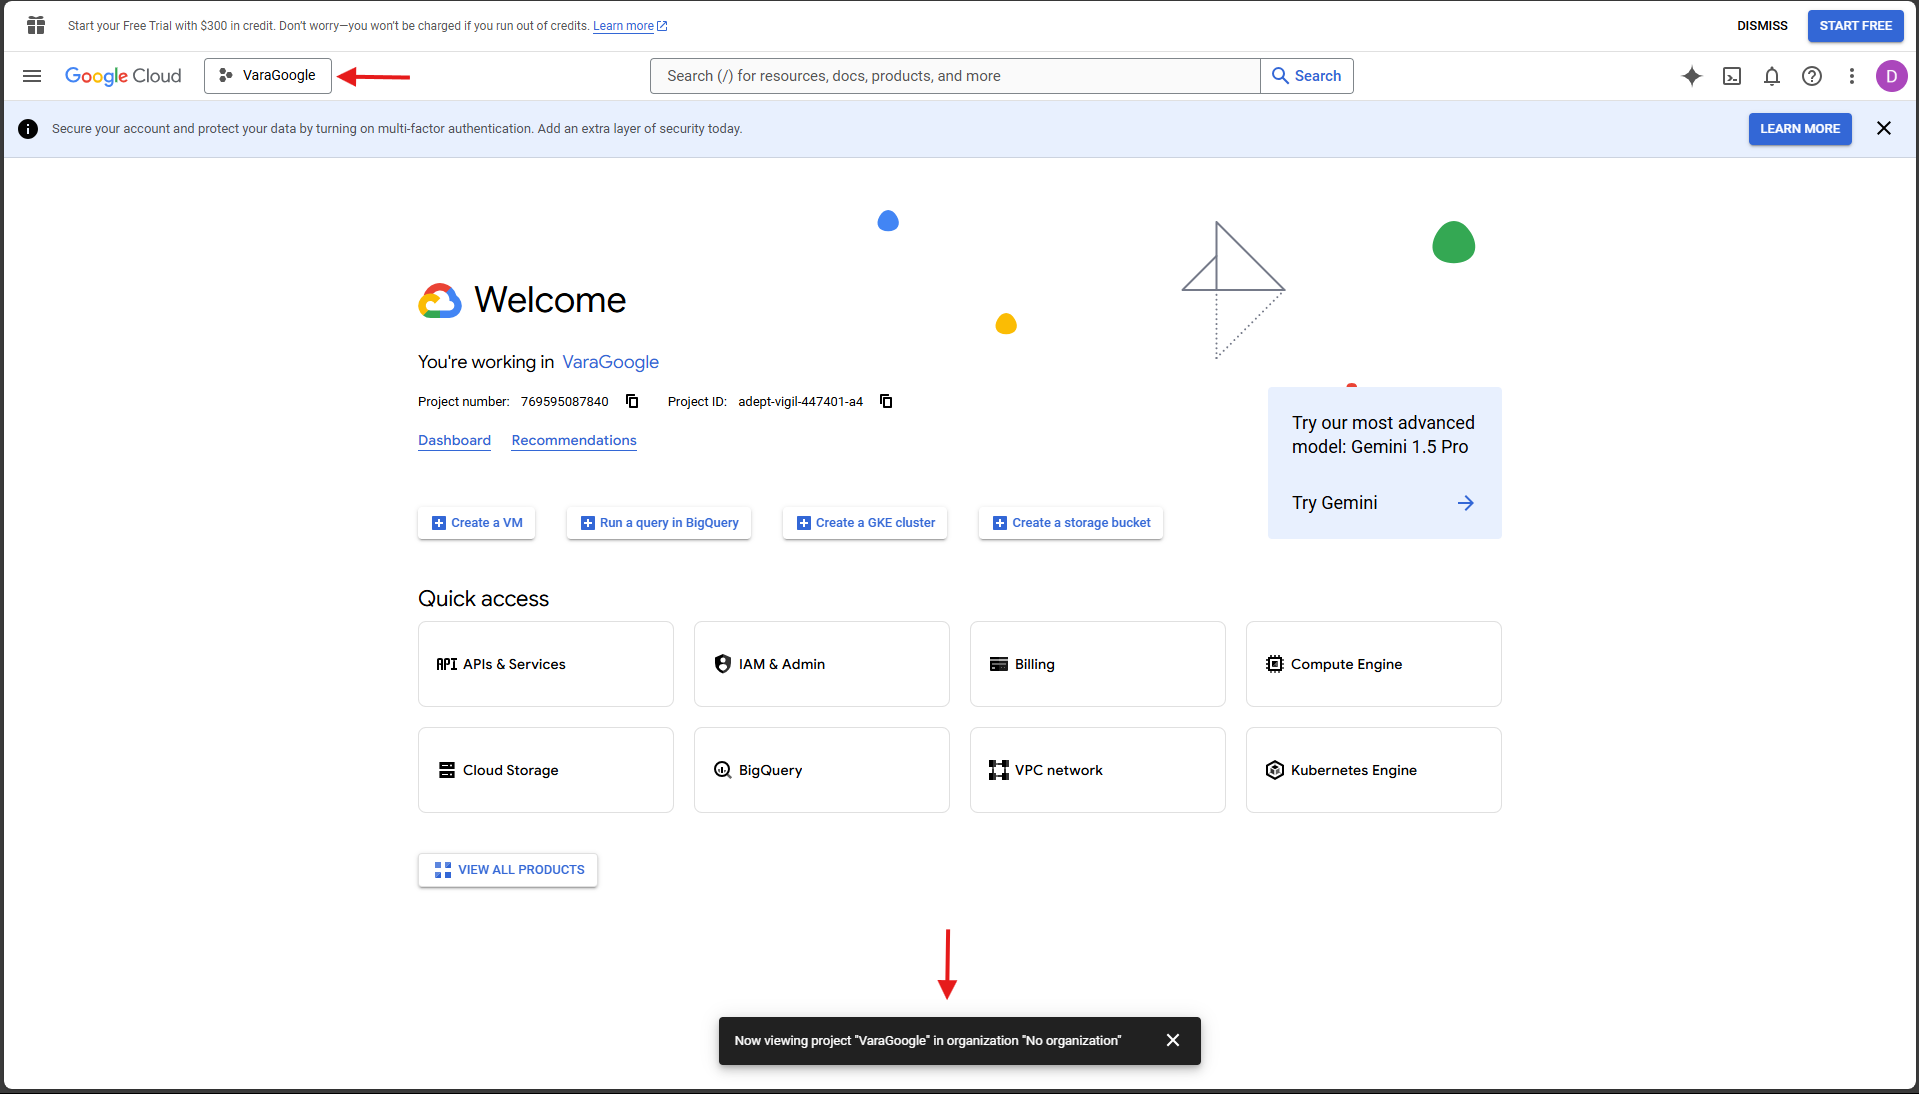Open the main navigation hamburger menu

[x=32, y=76]
